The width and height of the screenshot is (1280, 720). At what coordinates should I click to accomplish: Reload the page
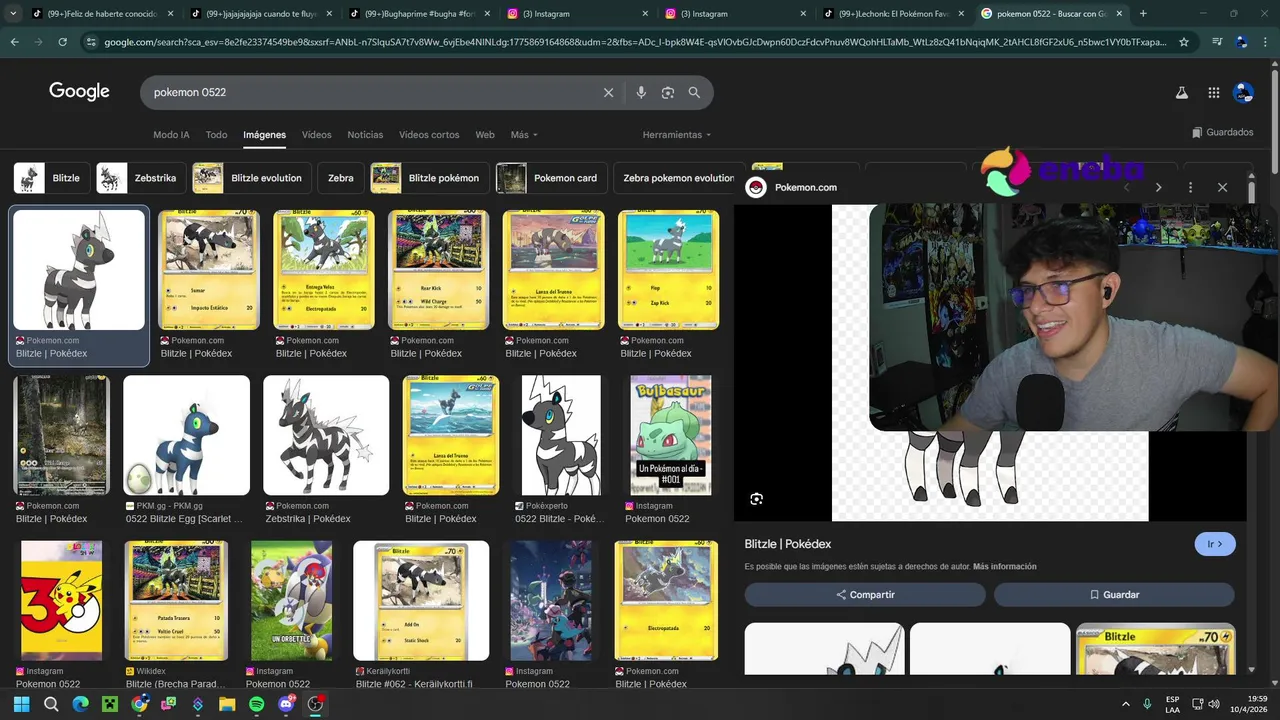pos(62,42)
